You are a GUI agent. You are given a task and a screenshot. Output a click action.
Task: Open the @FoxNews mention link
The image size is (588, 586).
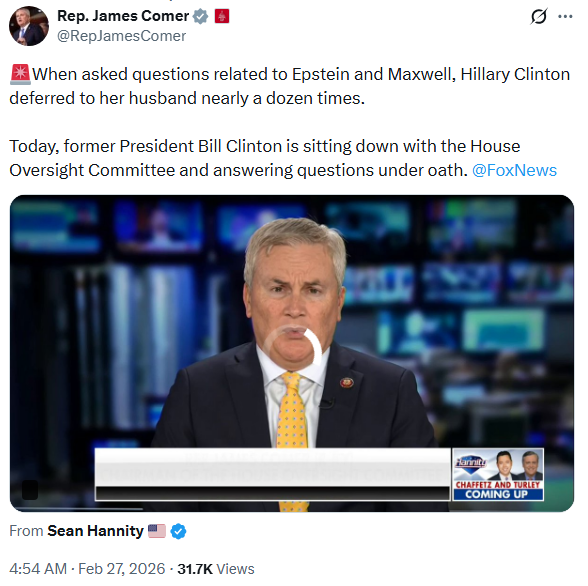tap(514, 170)
